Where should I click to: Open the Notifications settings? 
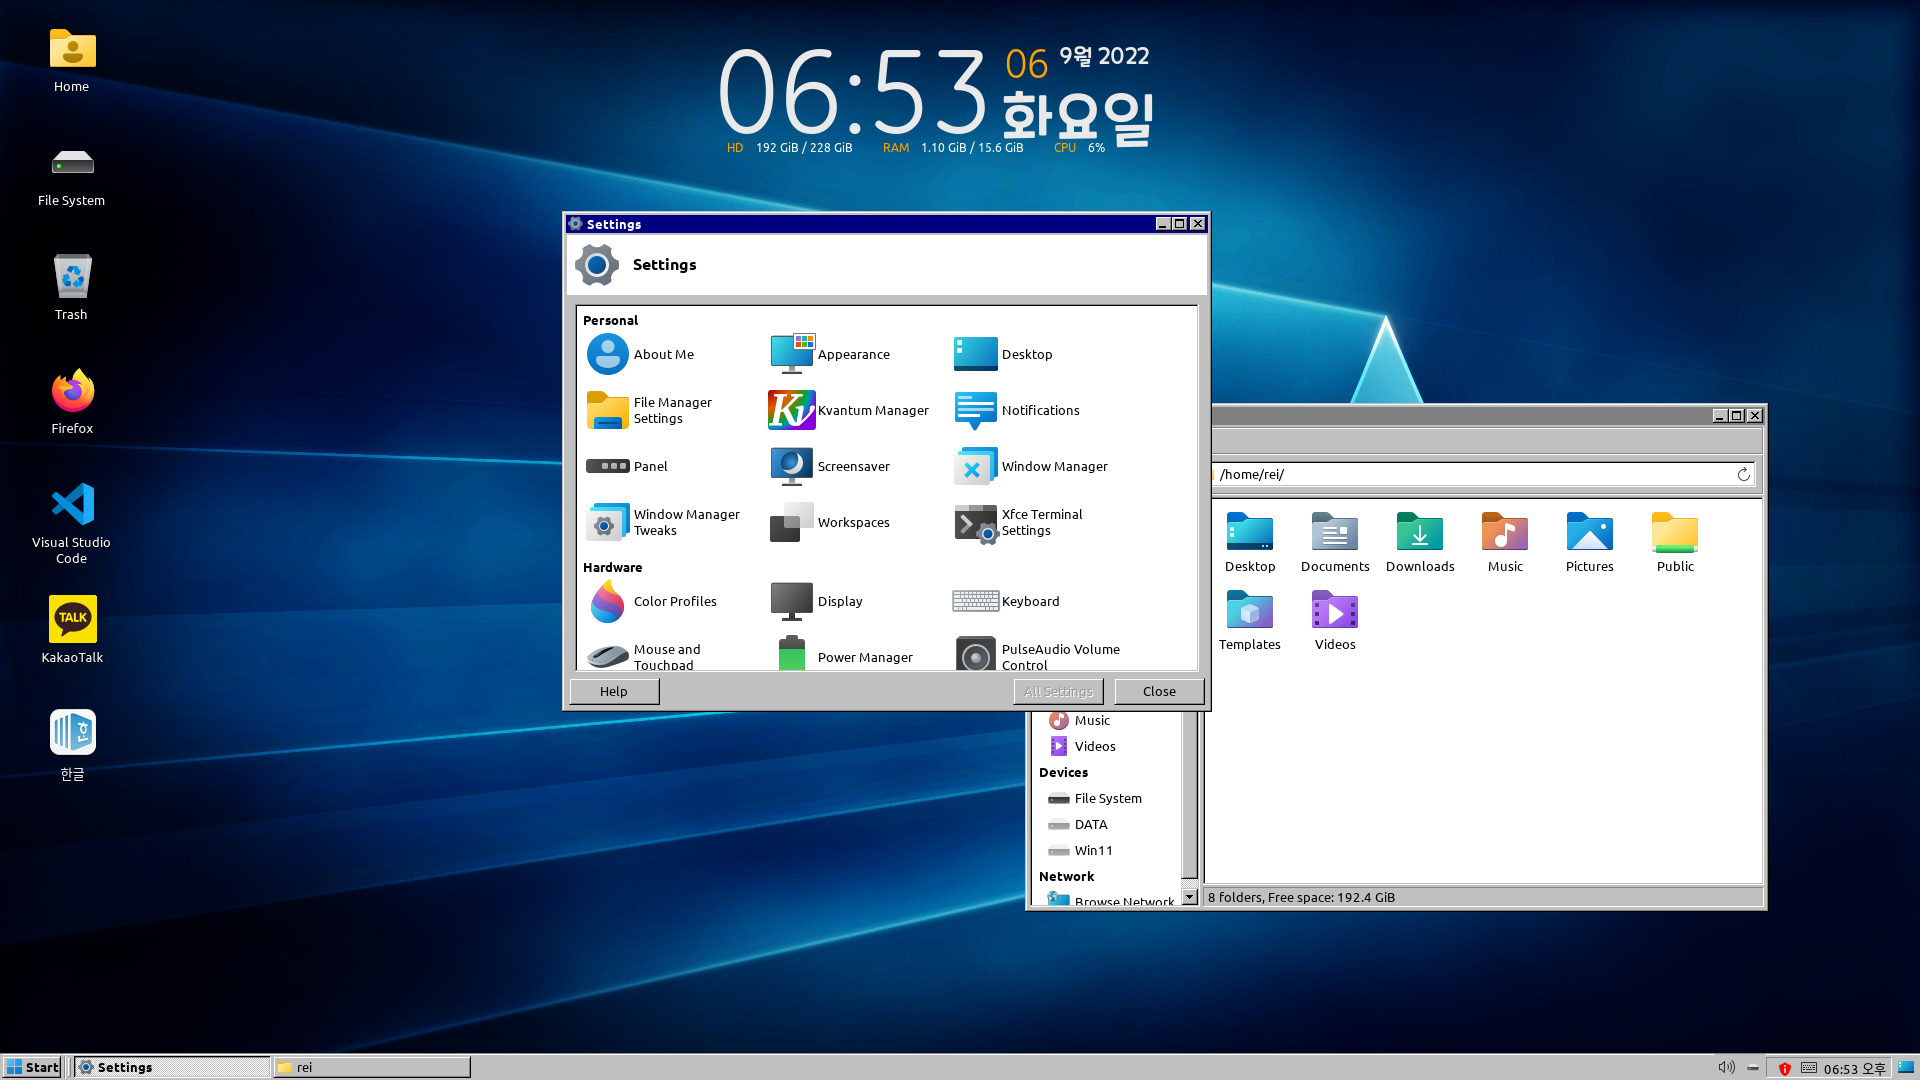click(x=976, y=410)
